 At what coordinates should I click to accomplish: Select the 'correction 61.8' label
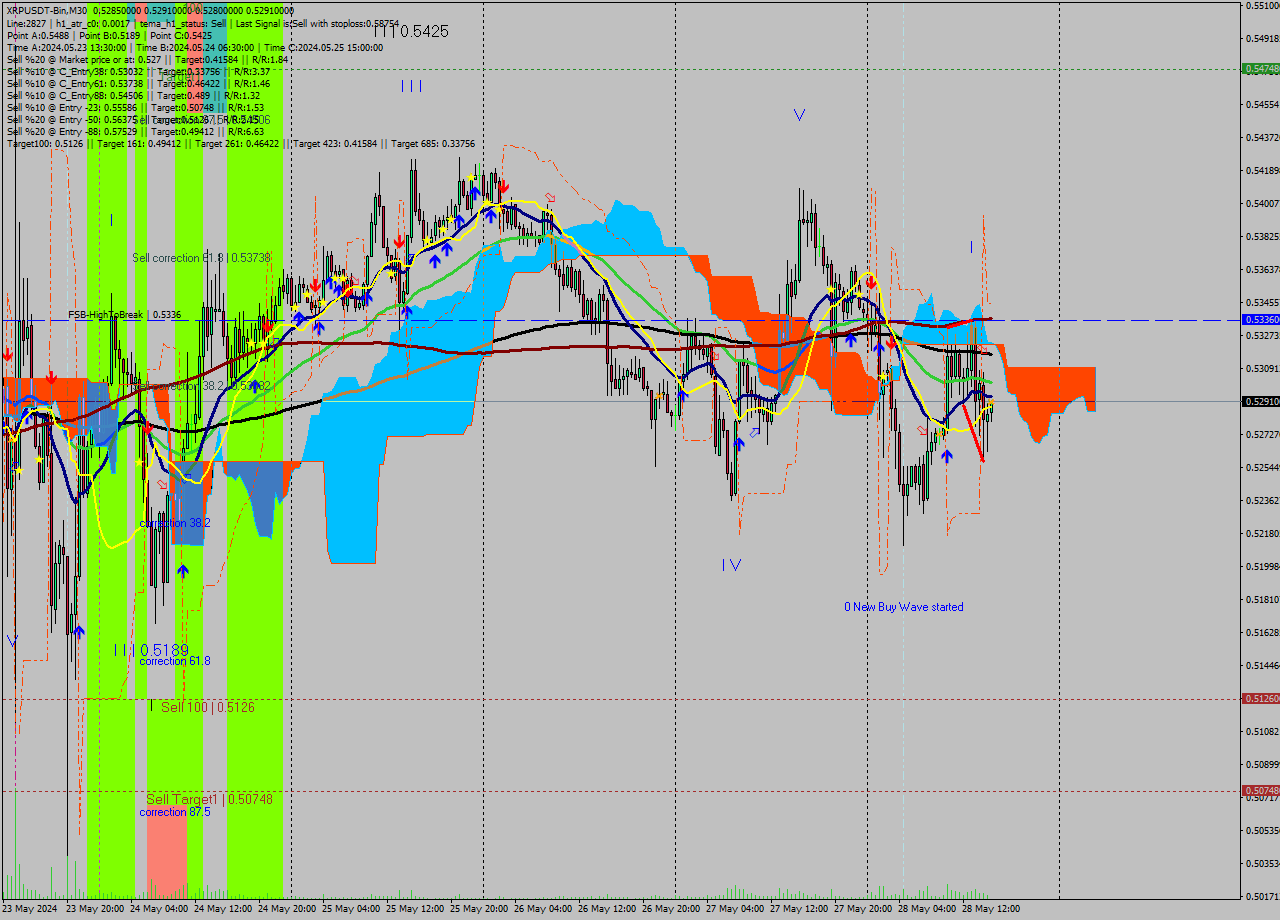(x=175, y=661)
